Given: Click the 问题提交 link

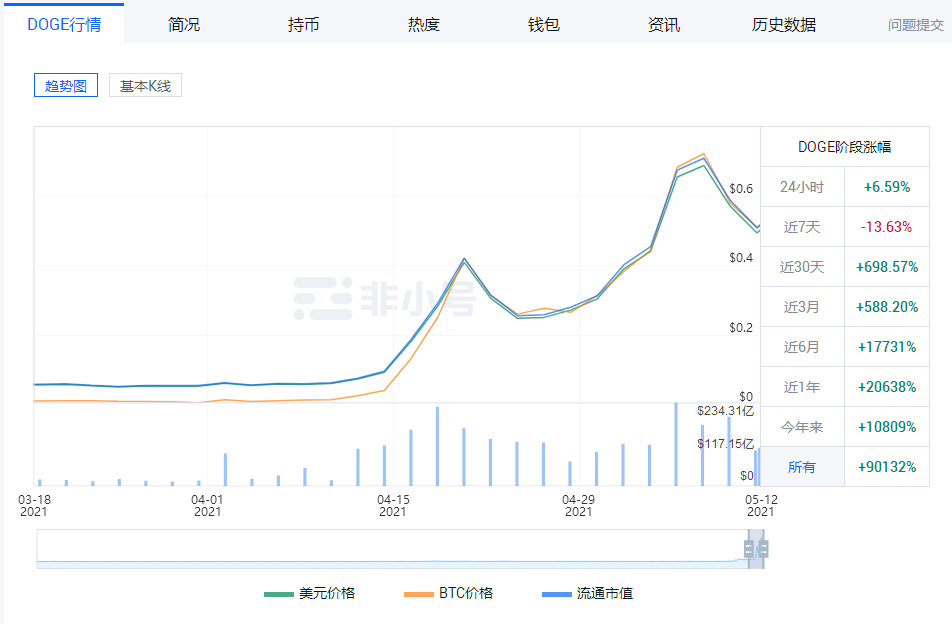Looking at the screenshot, I should coord(915,25).
